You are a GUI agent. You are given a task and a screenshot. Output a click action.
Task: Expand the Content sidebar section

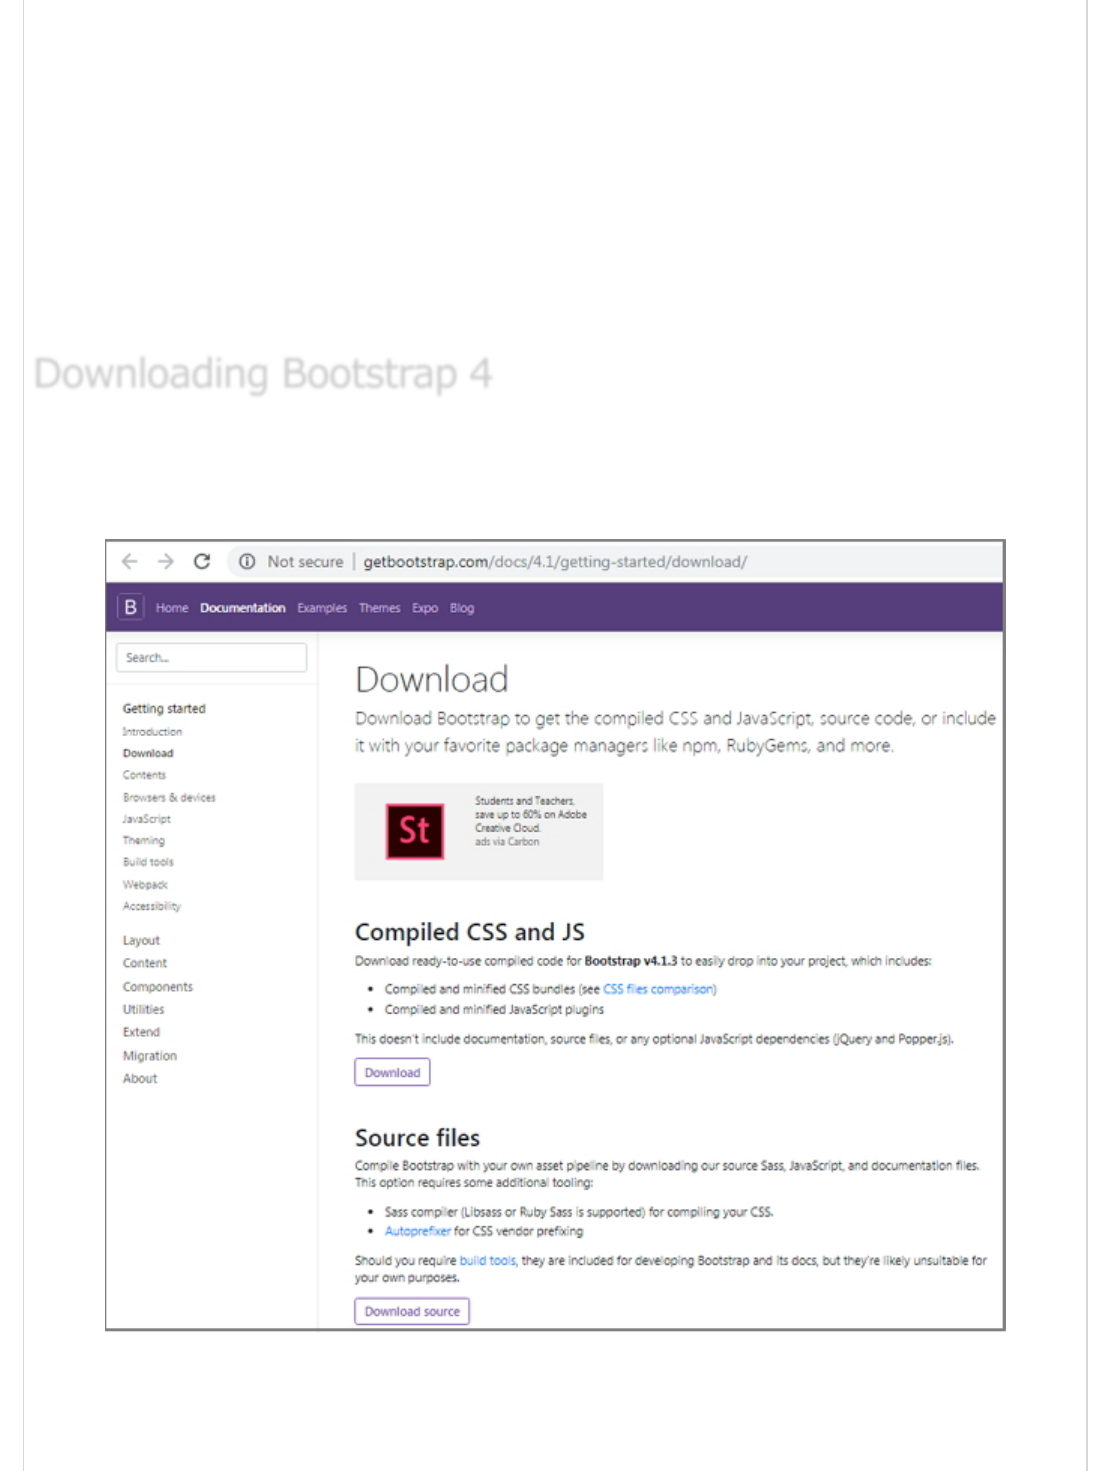coord(145,964)
